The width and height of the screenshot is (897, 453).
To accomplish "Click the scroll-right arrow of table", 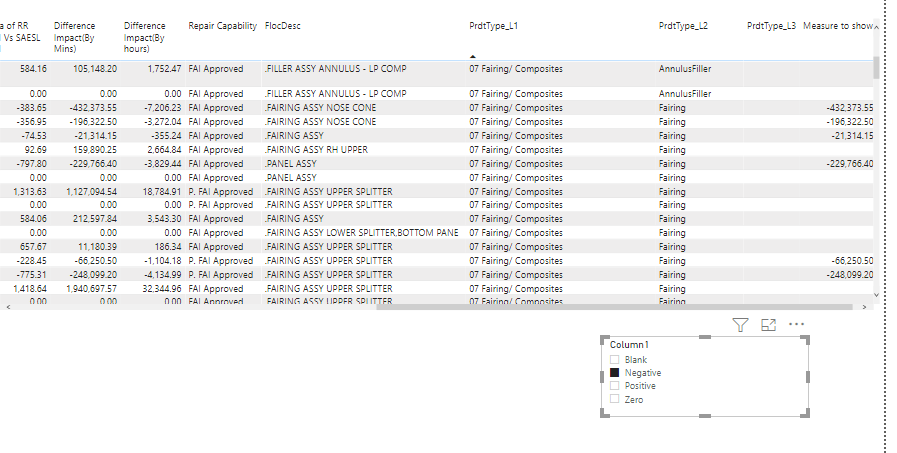I will click(864, 307).
